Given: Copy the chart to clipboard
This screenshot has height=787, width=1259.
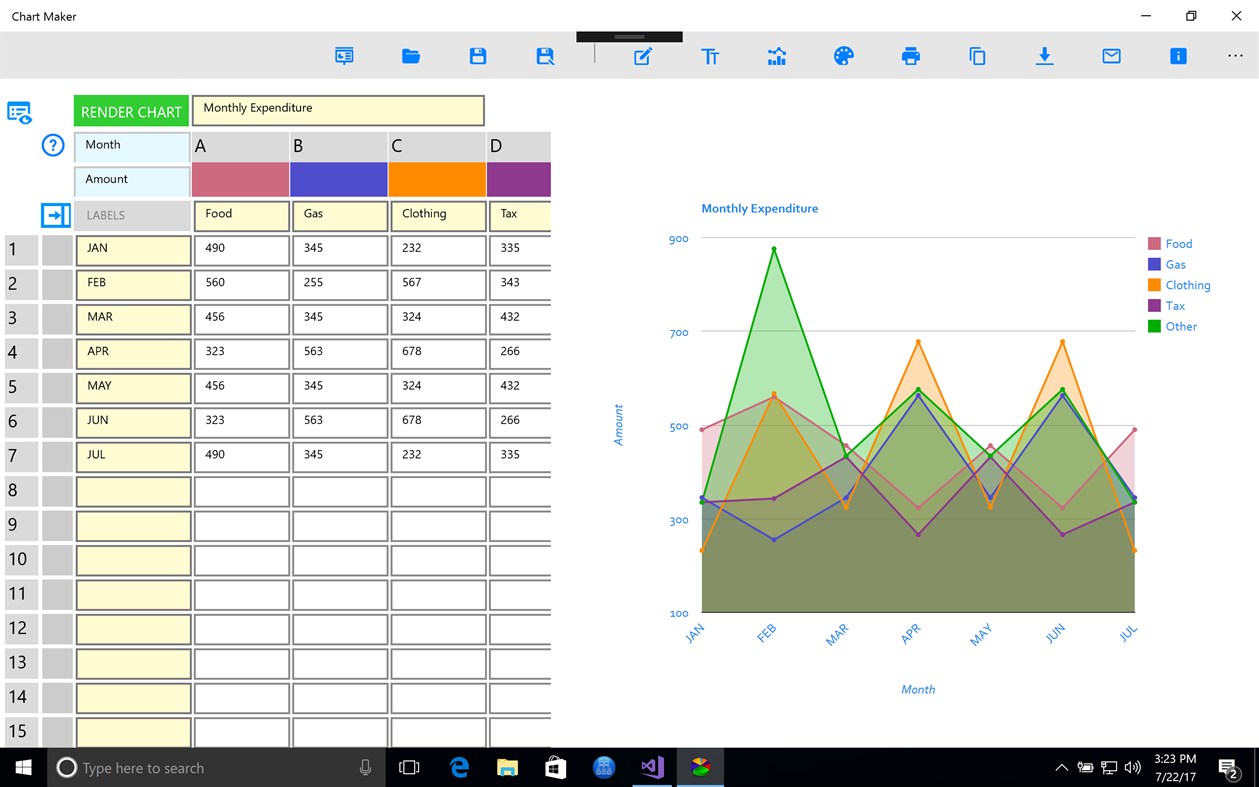Looking at the screenshot, I should (x=977, y=56).
